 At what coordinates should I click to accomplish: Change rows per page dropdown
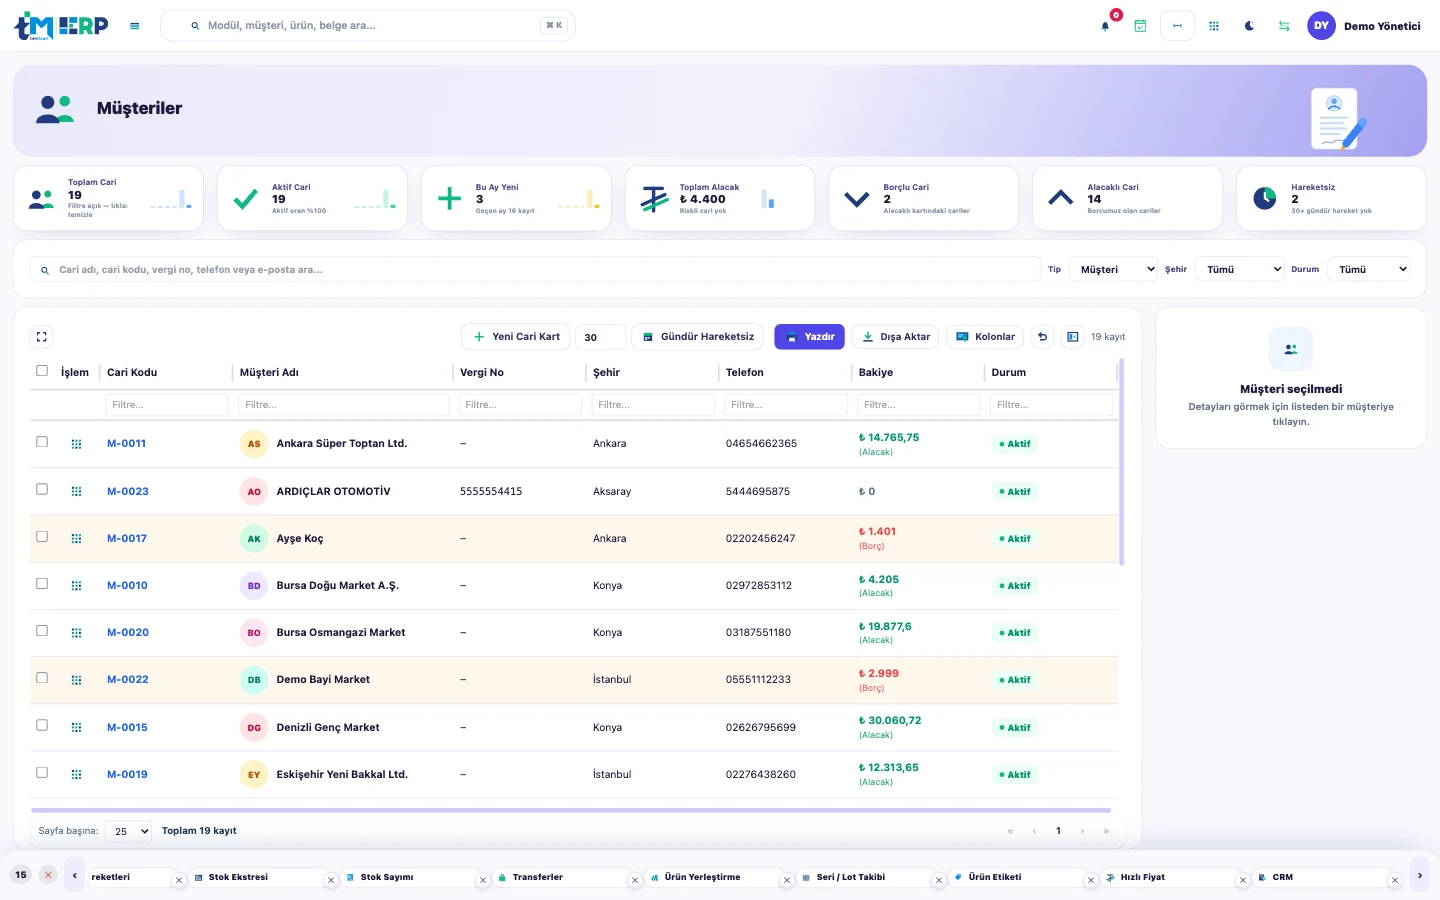tap(128, 831)
